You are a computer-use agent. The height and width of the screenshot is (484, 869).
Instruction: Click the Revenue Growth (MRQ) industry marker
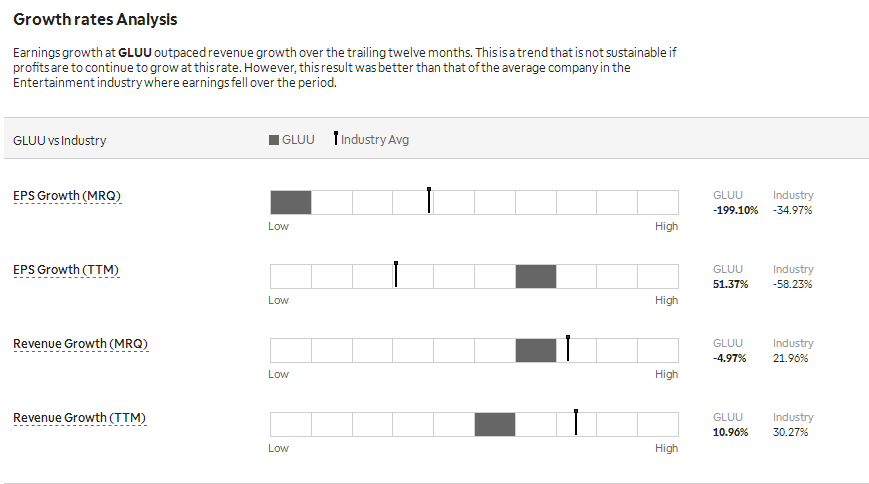click(568, 348)
